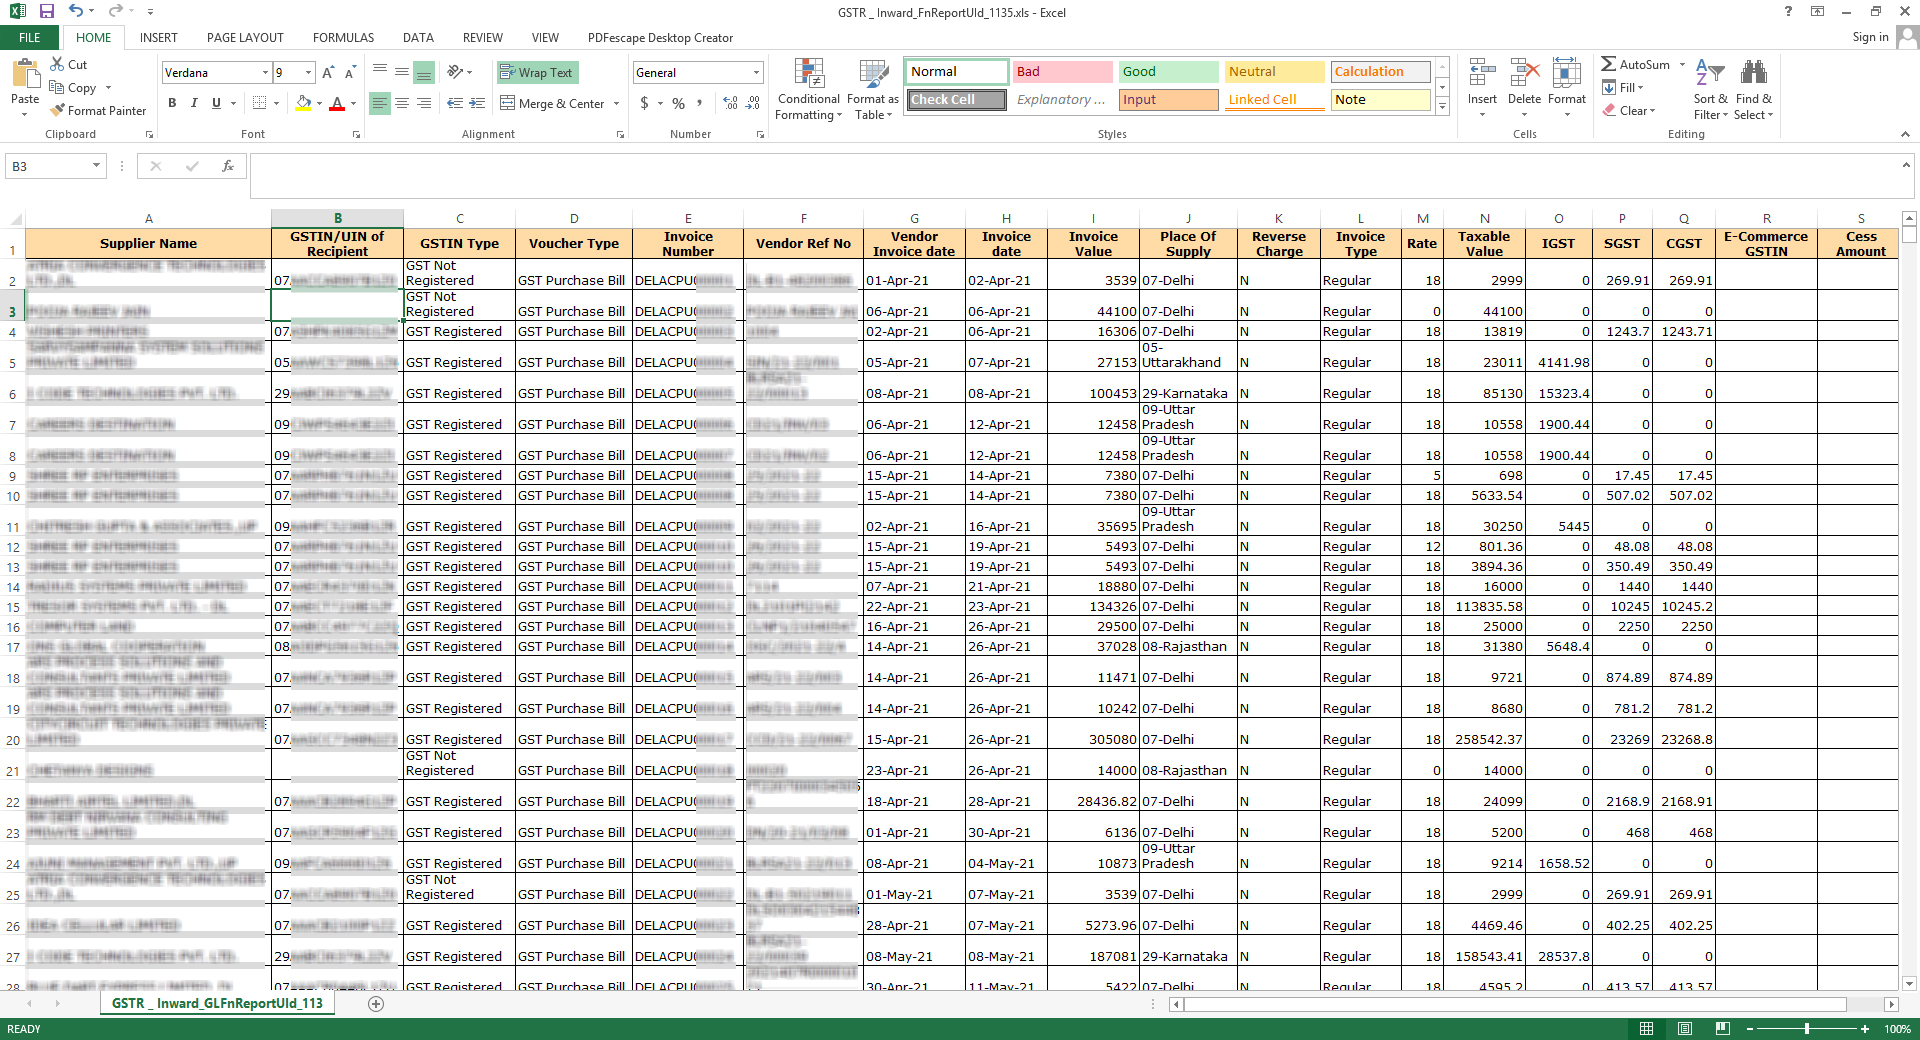This screenshot has height=1040, width=1920.
Task: Apply the Good cell style
Action: (1167, 72)
